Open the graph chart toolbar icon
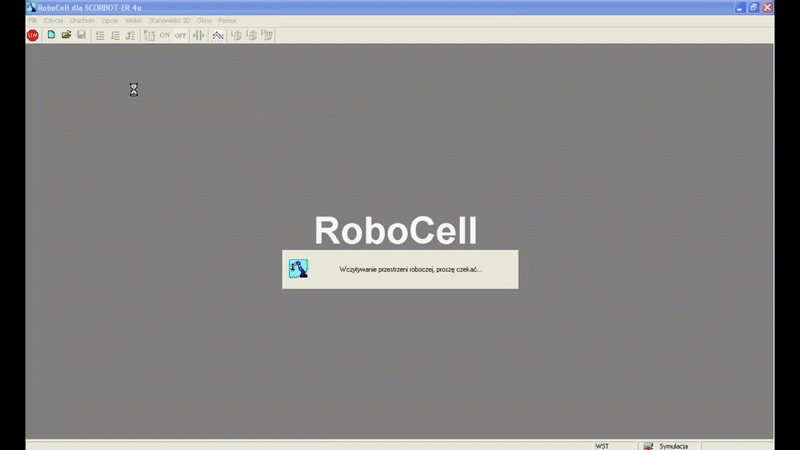Screen dimensions: 800x450 [218, 35]
